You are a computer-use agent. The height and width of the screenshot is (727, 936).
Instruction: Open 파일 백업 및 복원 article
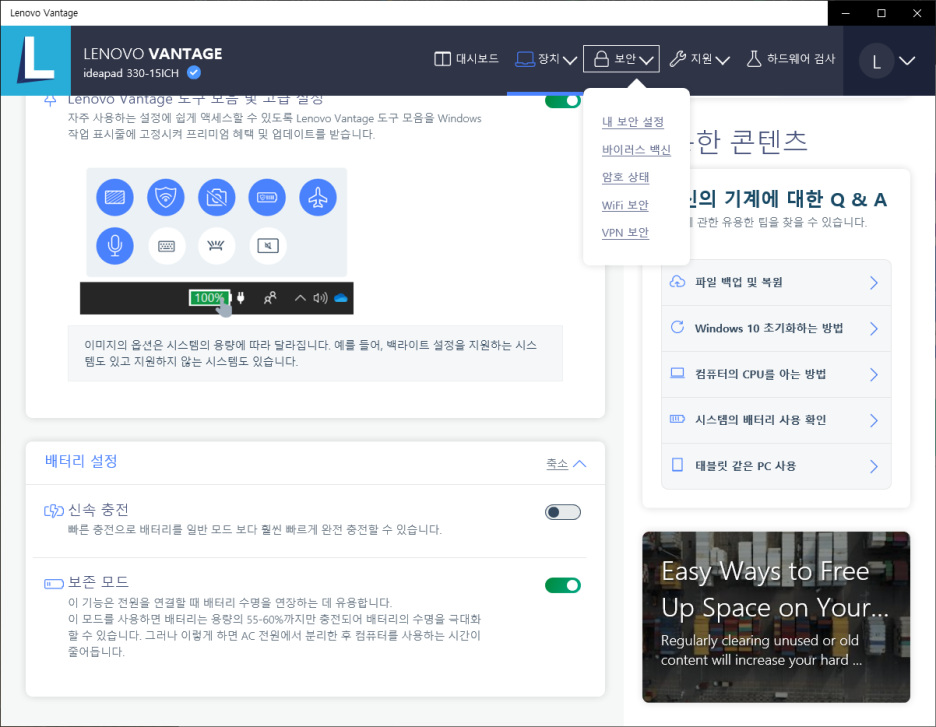[776, 282]
